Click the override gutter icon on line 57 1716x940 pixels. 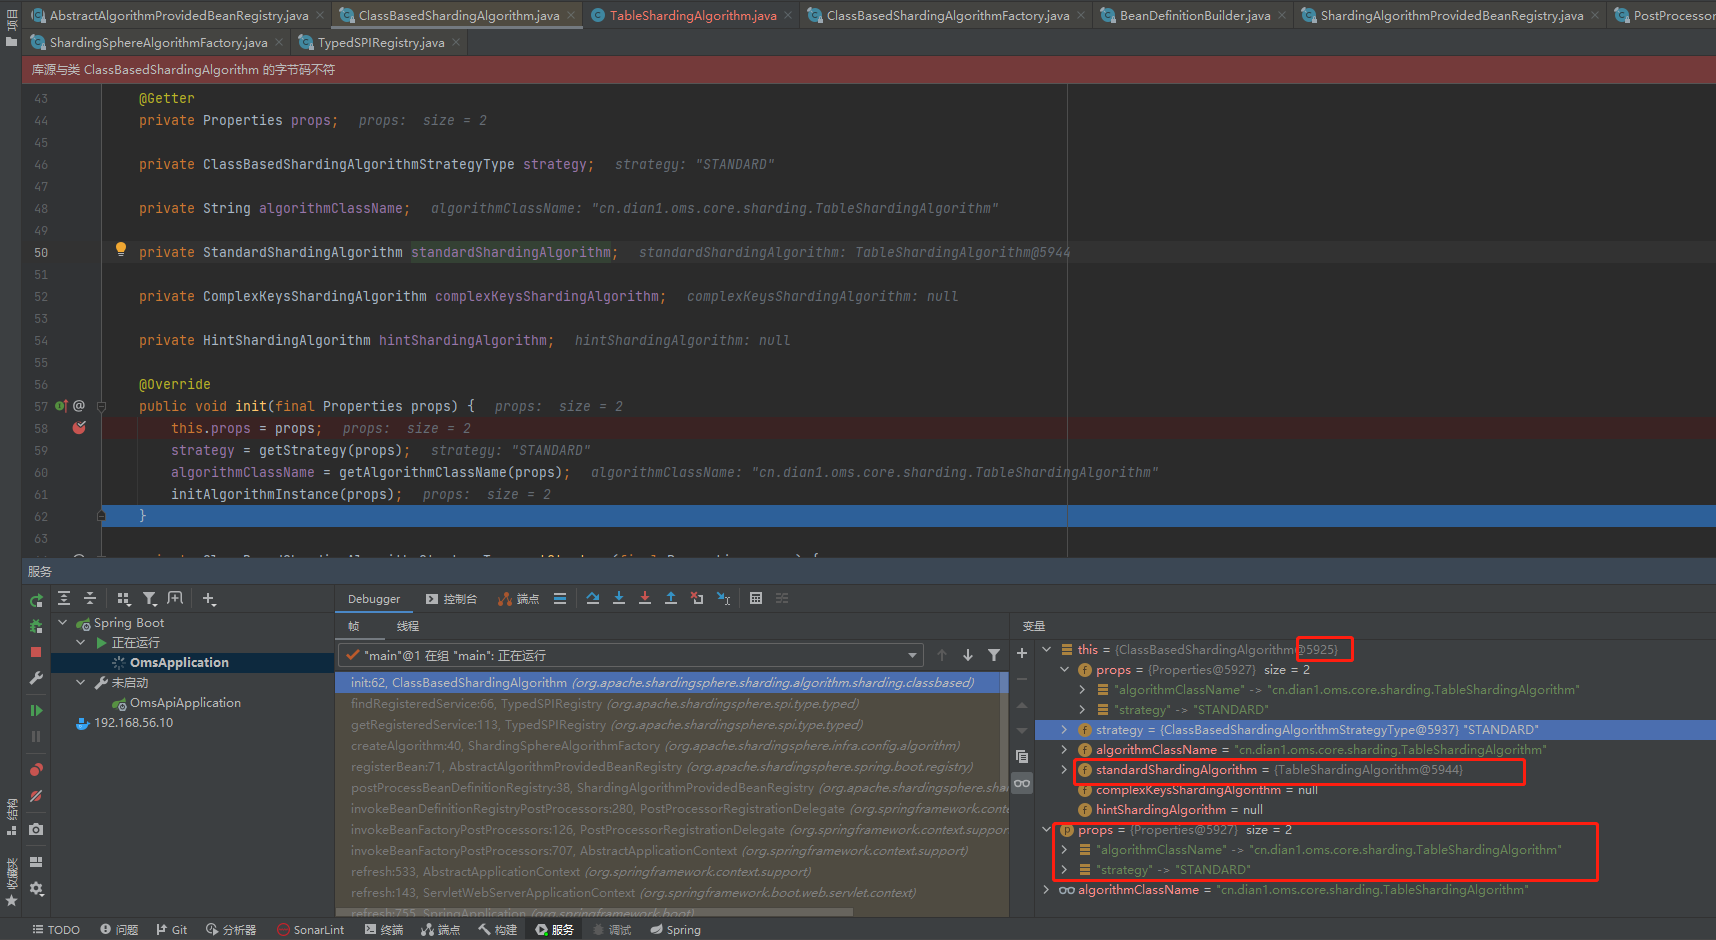pyautogui.click(x=61, y=406)
